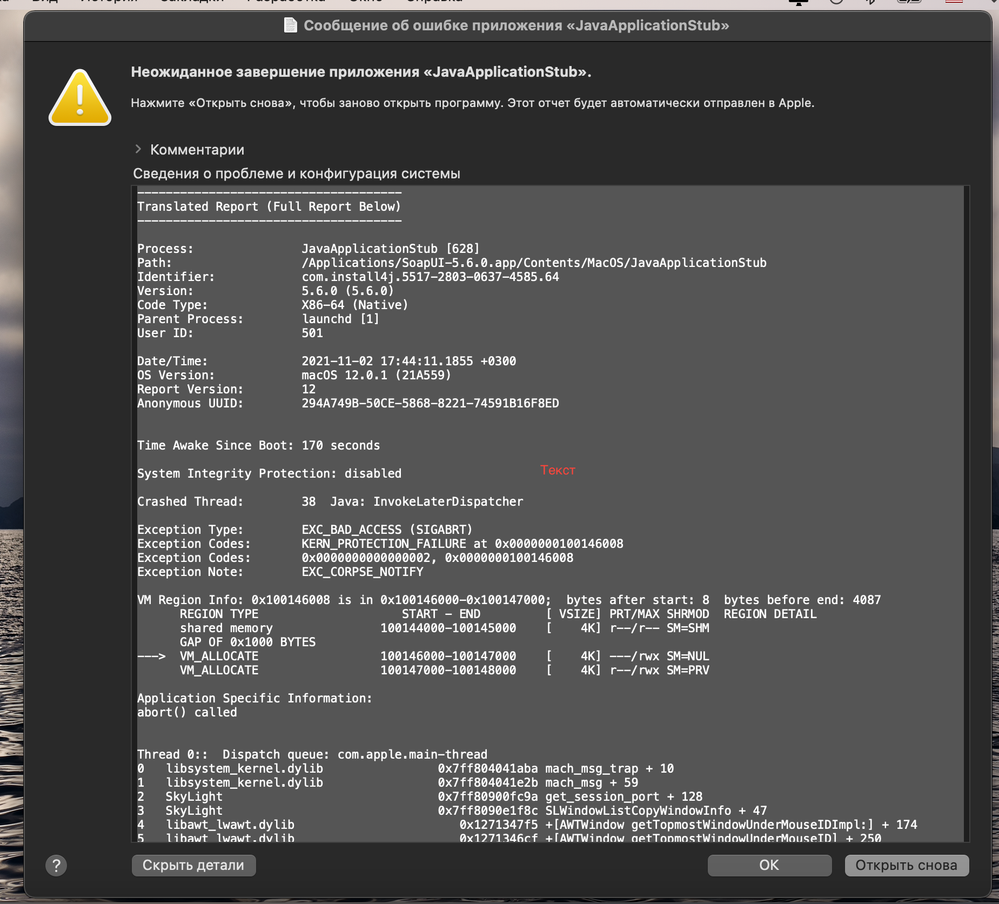Click the Anonymous UUID value
This screenshot has height=904, width=999.
[430, 404]
